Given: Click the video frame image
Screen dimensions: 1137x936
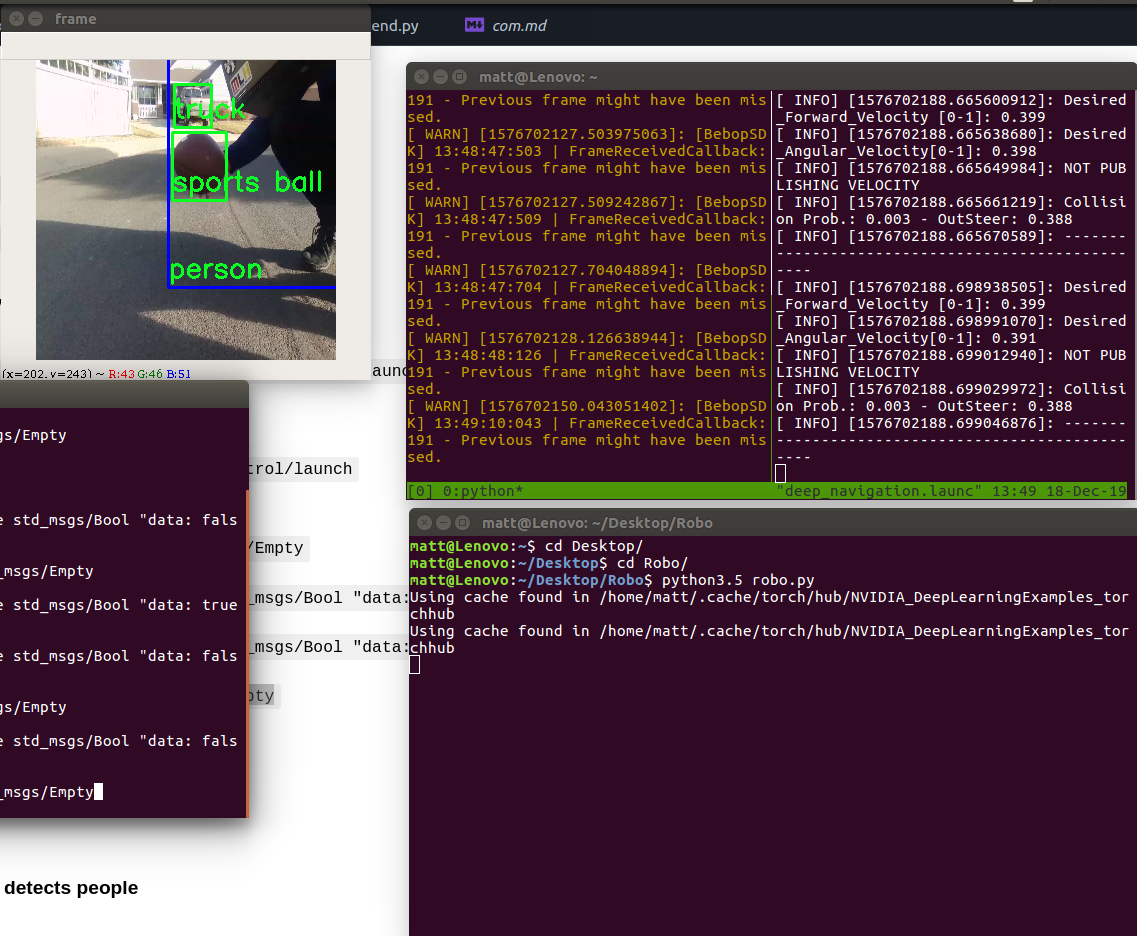Looking at the screenshot, I should pos(186,210).
